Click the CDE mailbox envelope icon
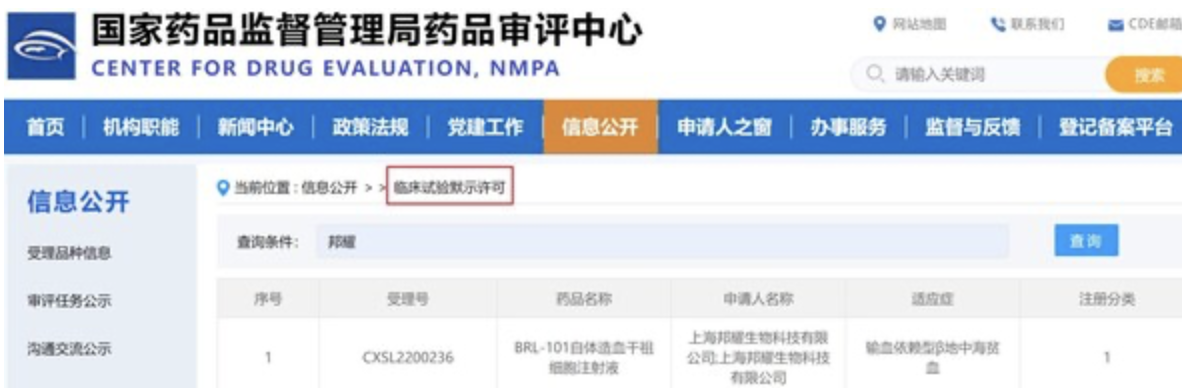 [1116, 26]
